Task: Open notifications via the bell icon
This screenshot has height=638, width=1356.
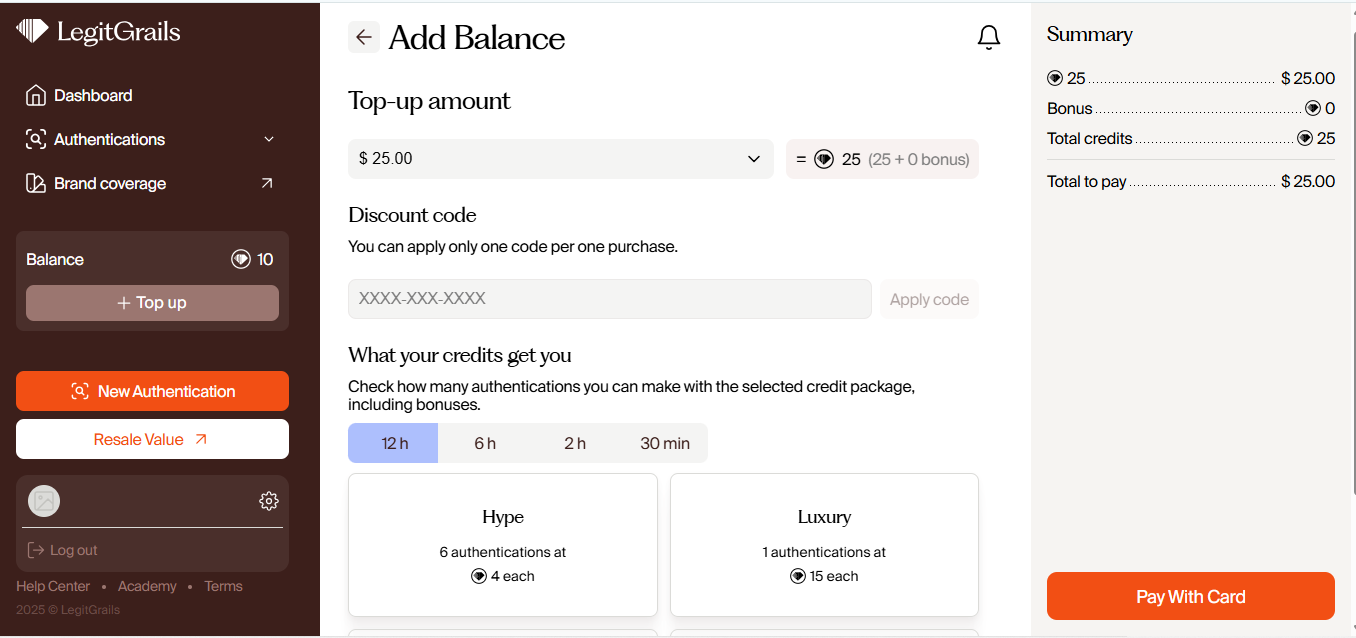Action: (988, 38)
